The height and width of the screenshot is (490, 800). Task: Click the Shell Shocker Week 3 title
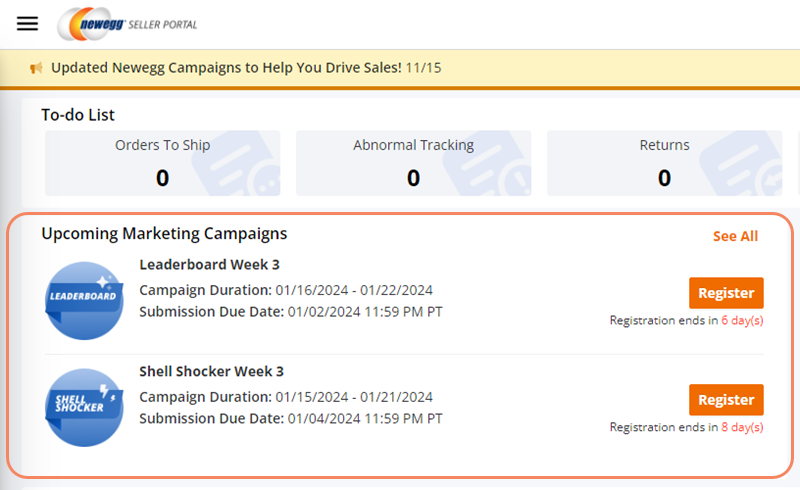pyautogui.click(x=211, y=371)
